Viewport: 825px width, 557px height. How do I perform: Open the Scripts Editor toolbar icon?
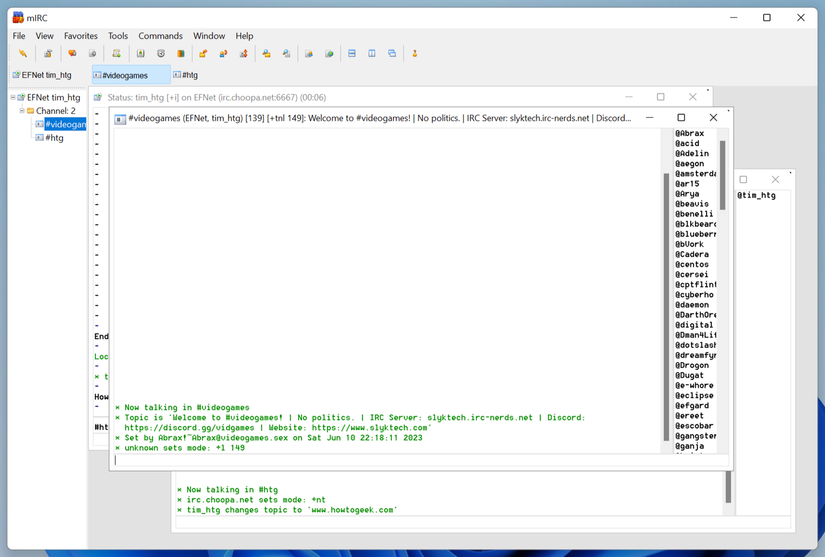coord(117,54)
